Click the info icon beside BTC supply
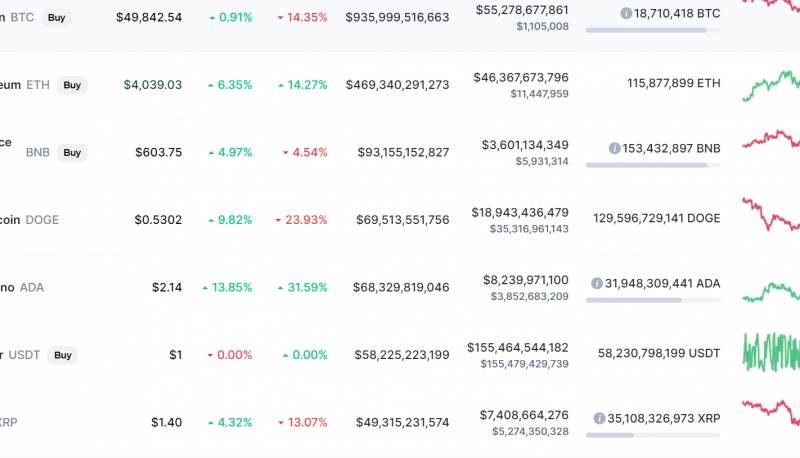Viewport: 800px width, 458px height. (x=626, y=13)
